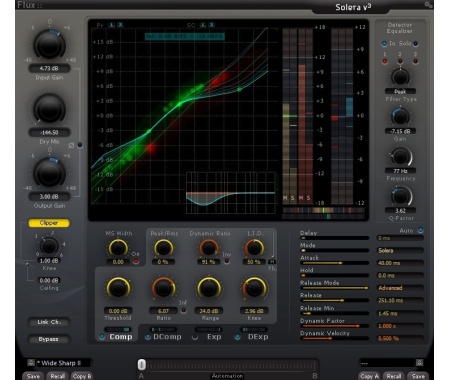Switch to the DExp section

pyautogui.click(x=258, y=337)
